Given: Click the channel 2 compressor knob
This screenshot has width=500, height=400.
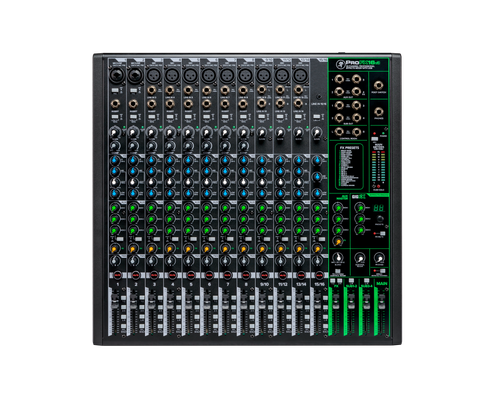Looking at the screenshot, I should coord(133,146).
